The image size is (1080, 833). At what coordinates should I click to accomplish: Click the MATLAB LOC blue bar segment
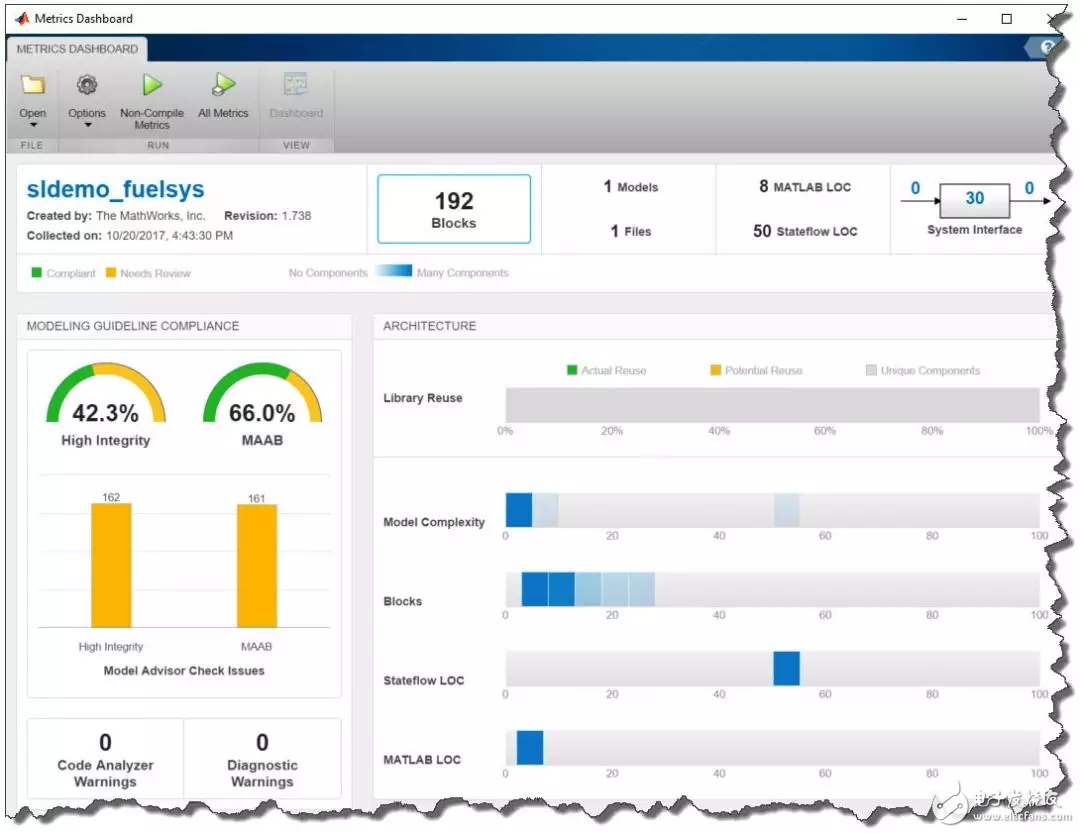tap(529, 747)
